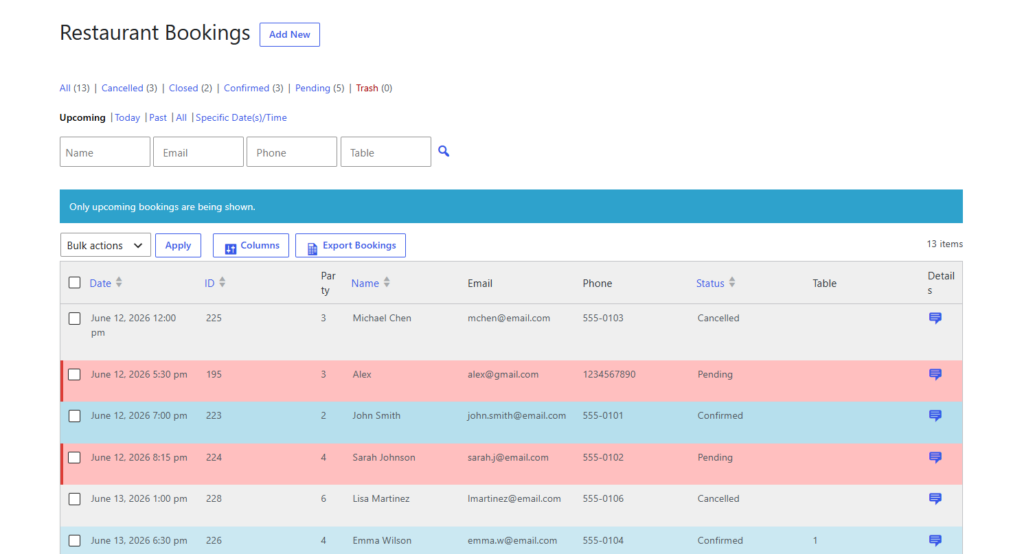
Task: Check the box for Emma Wilson booking
Action: point(74,541)
